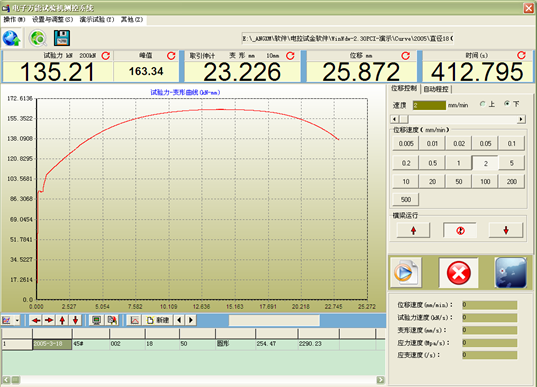Click the 速度 speed input field
The image size is (537, 387).
pyautogui.click(x=429, y=105)
